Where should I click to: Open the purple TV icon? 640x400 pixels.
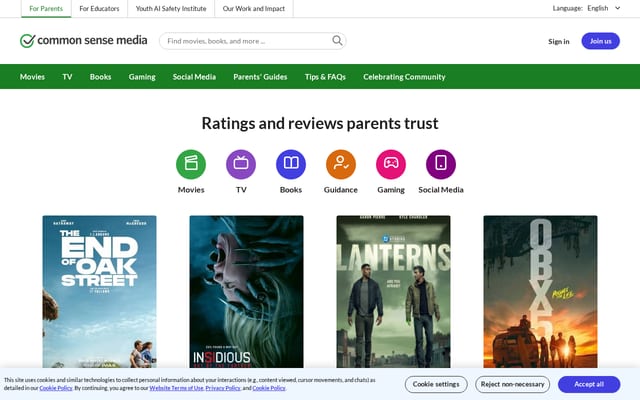241,164
